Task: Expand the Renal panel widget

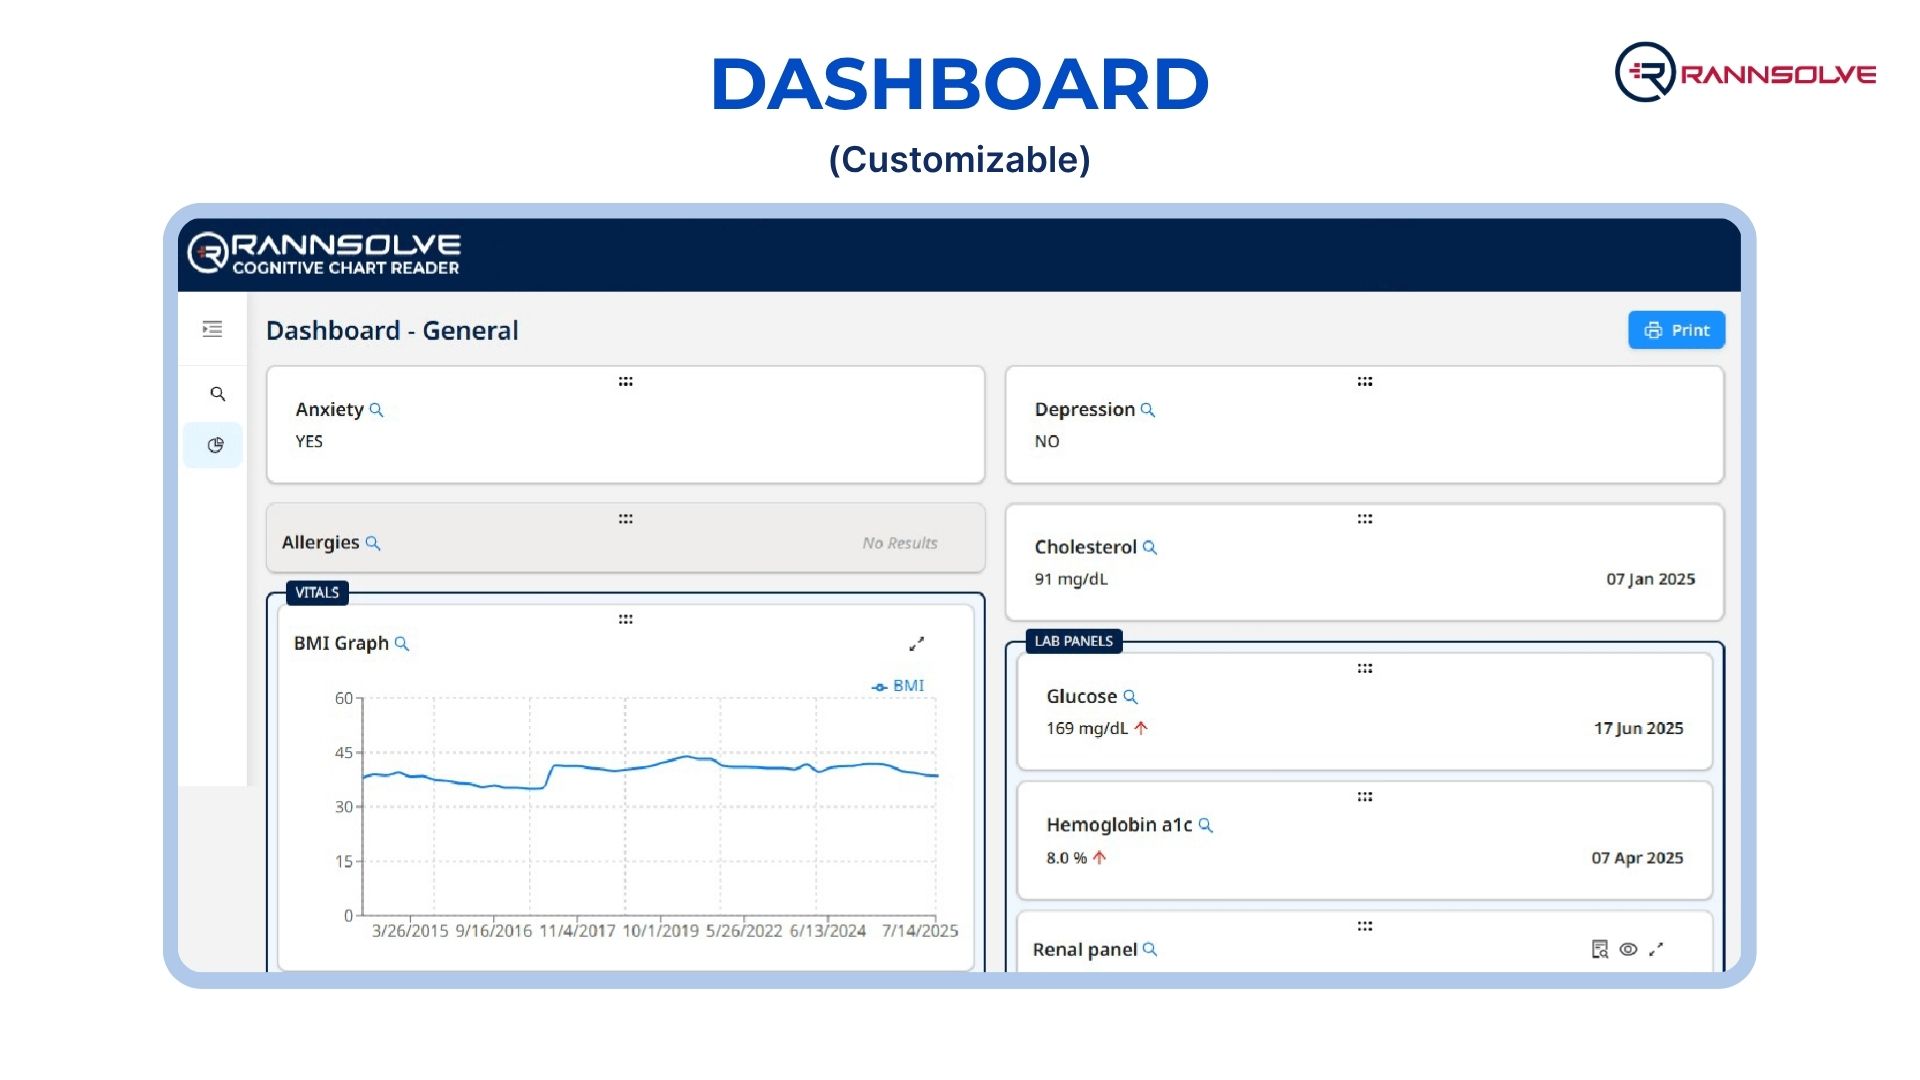Action: click(1656, 949)
